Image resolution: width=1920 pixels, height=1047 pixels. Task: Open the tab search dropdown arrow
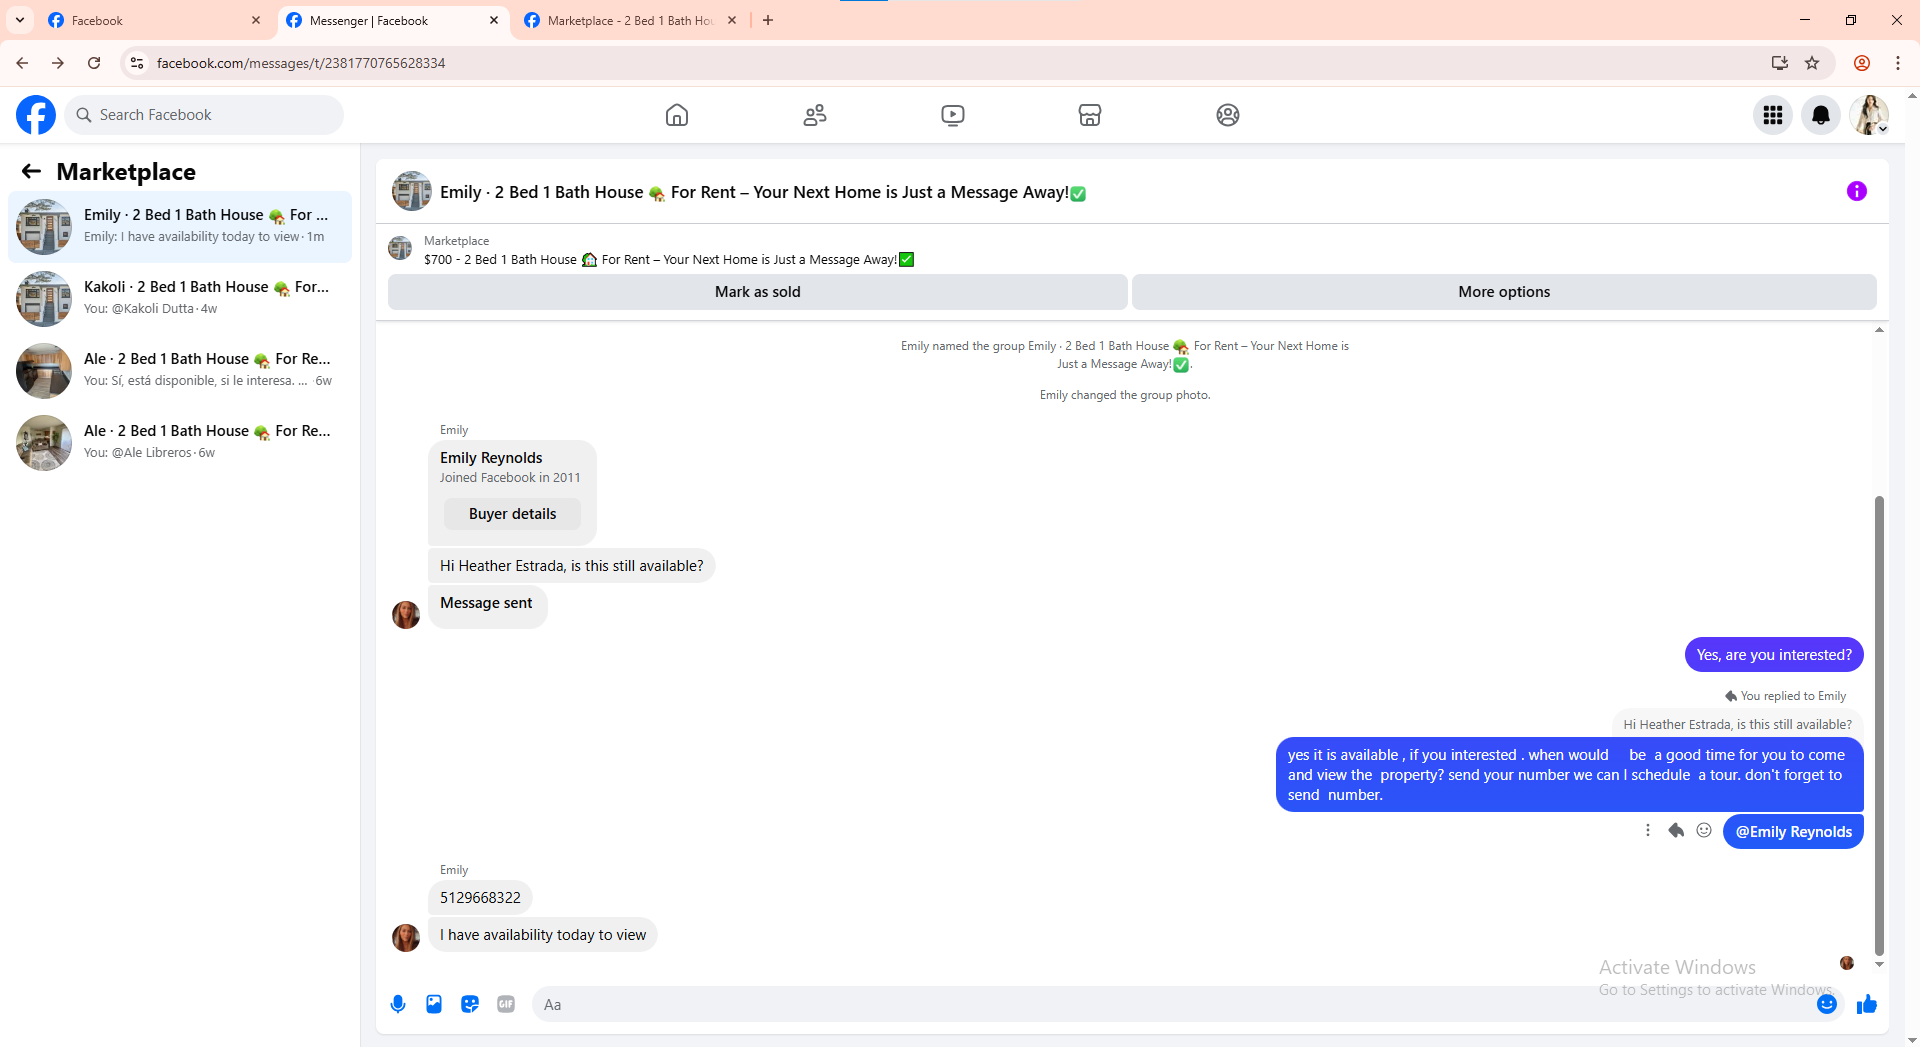(x=19, y=20)
